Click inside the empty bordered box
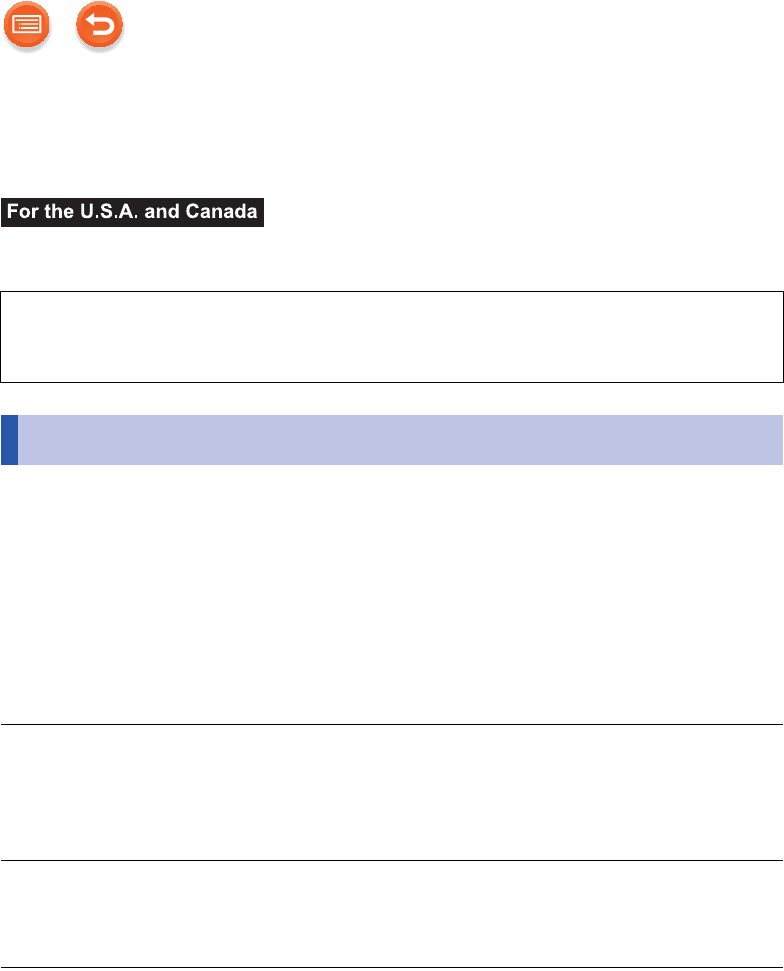 click(391, 337)
